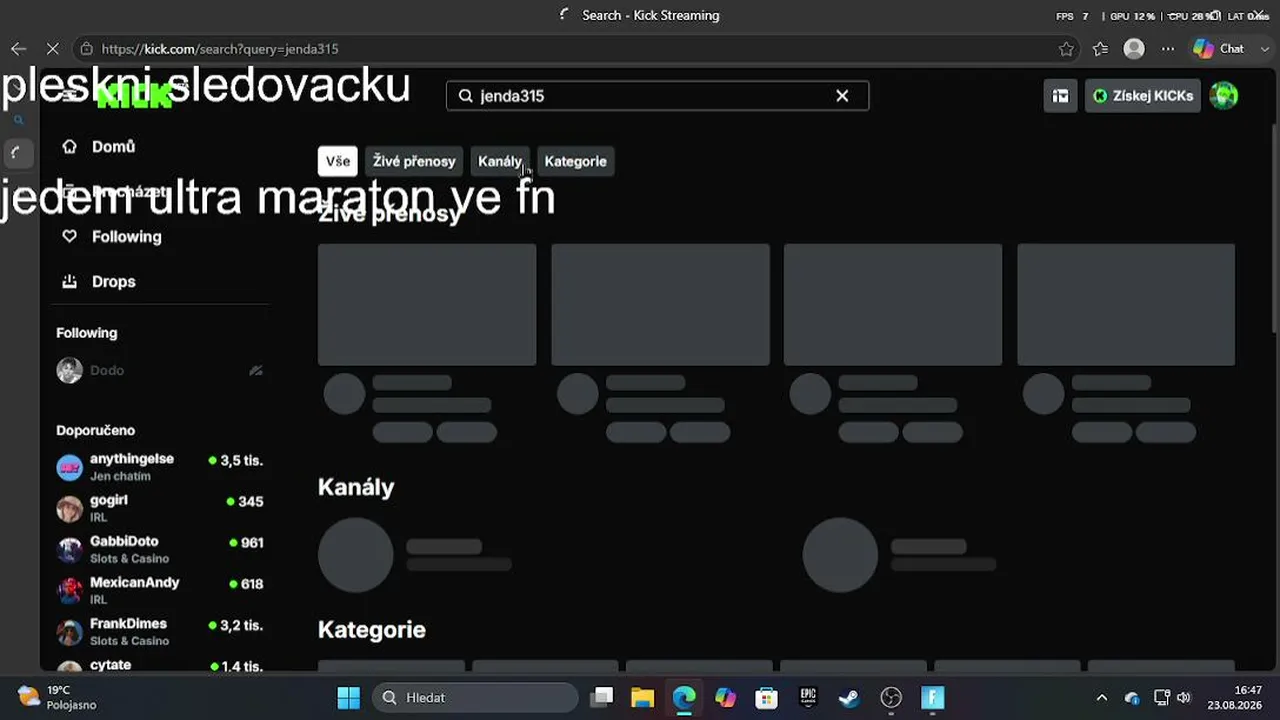Switch to Microsoft Edge on the taskbar
The height and width of the screenshot is (720, 1280).
coord(684,698)
